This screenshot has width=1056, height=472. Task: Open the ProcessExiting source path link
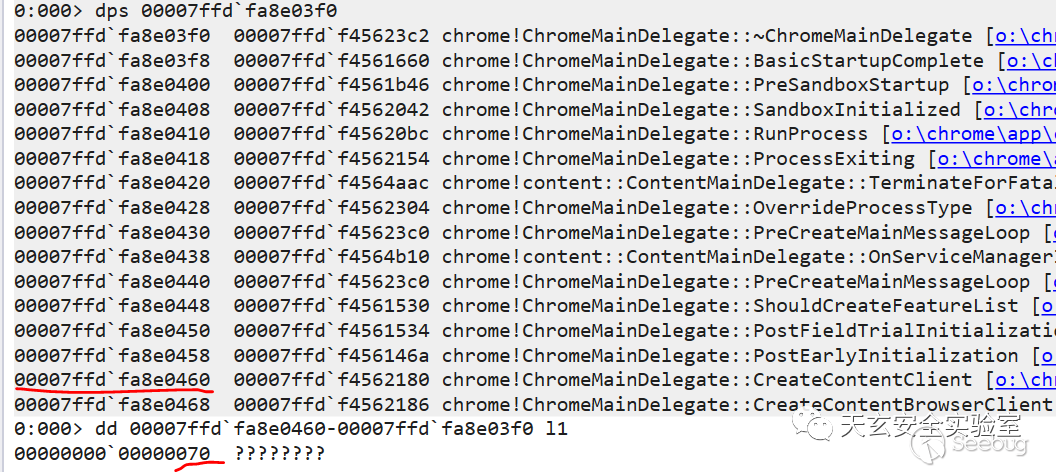point(995,159)
